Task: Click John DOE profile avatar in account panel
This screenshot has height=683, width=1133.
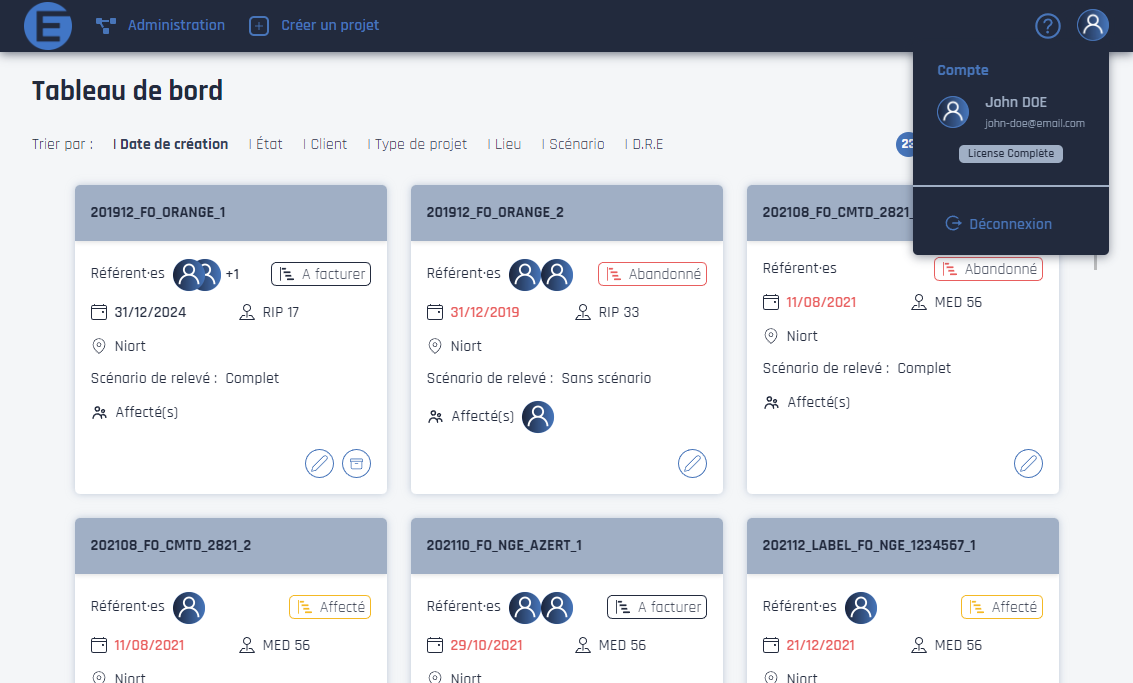Action: (x=953, y=112)
